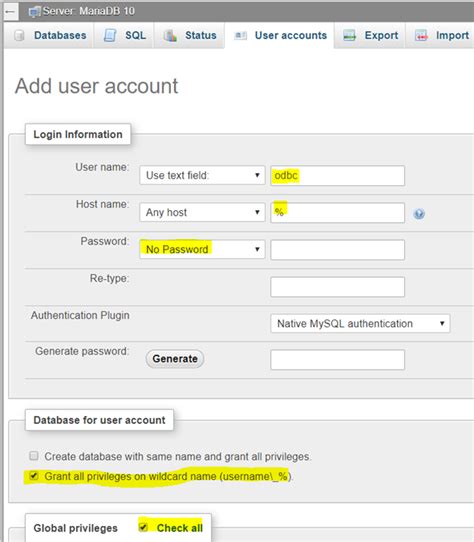Expand the 'No Password' dropdown

pos(202,249)
